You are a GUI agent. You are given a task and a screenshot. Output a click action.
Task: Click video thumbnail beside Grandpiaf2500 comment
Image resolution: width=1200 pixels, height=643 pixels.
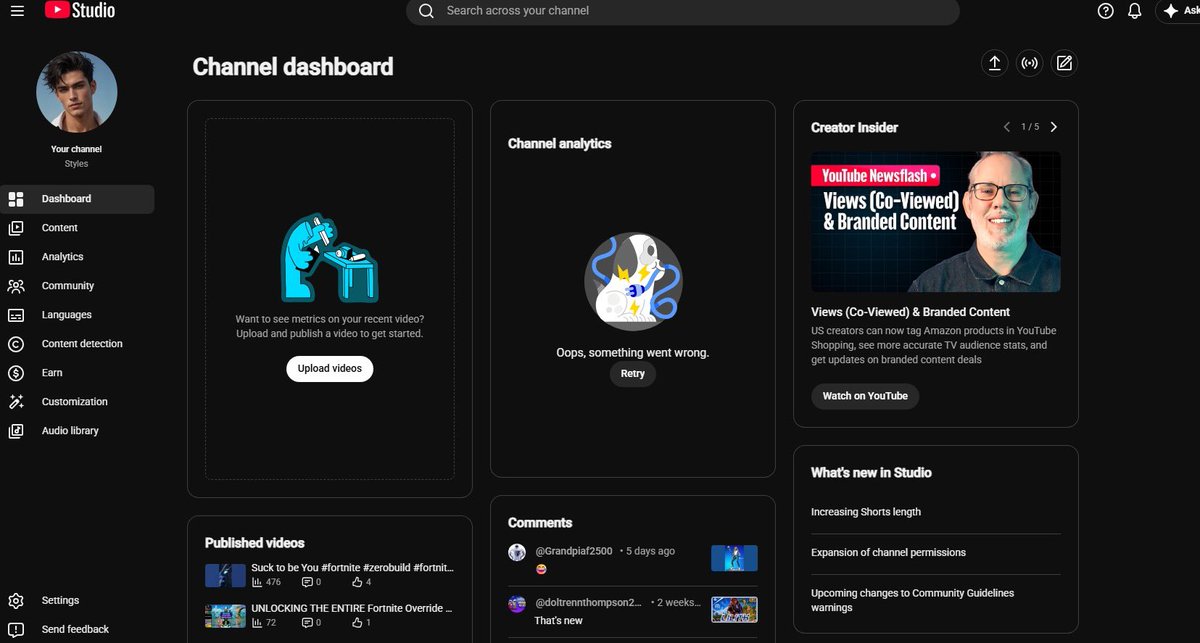[734, 558]
